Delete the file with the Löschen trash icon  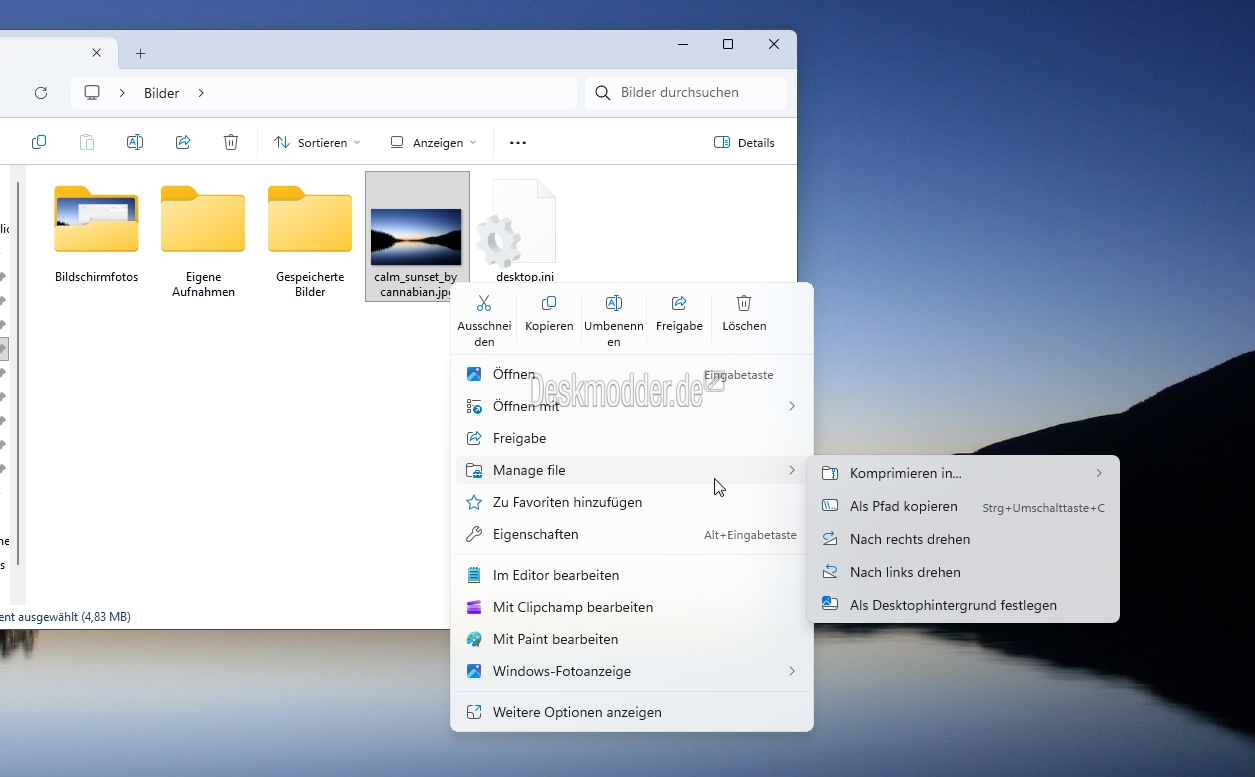click(744, 302)
